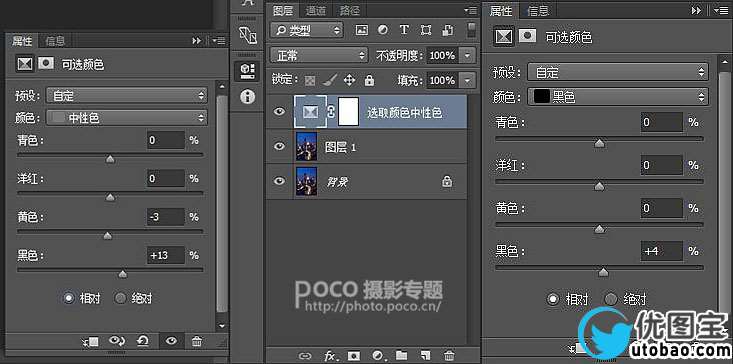Image resolution: width=733 pixels, height=364 pixels.
Task: Click 黄色 slider handle in left panel
Action: 108,236
